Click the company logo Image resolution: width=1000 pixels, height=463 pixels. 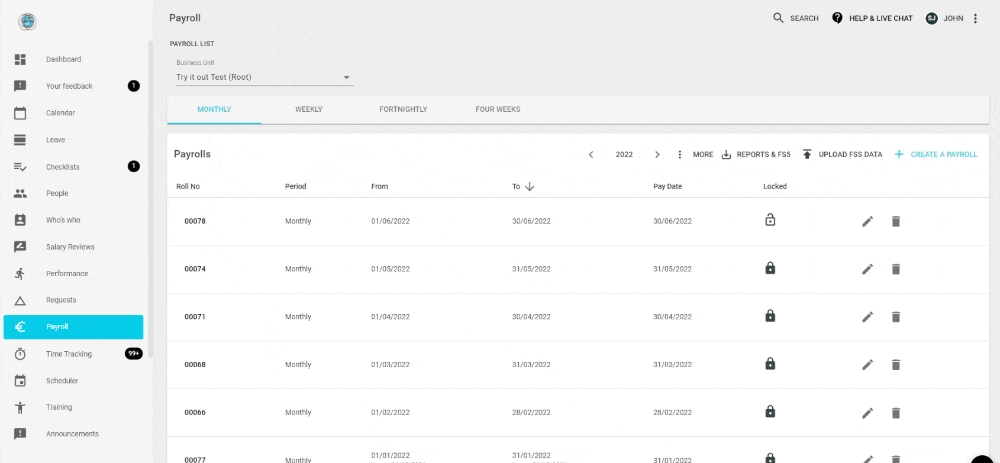(27, 22)
